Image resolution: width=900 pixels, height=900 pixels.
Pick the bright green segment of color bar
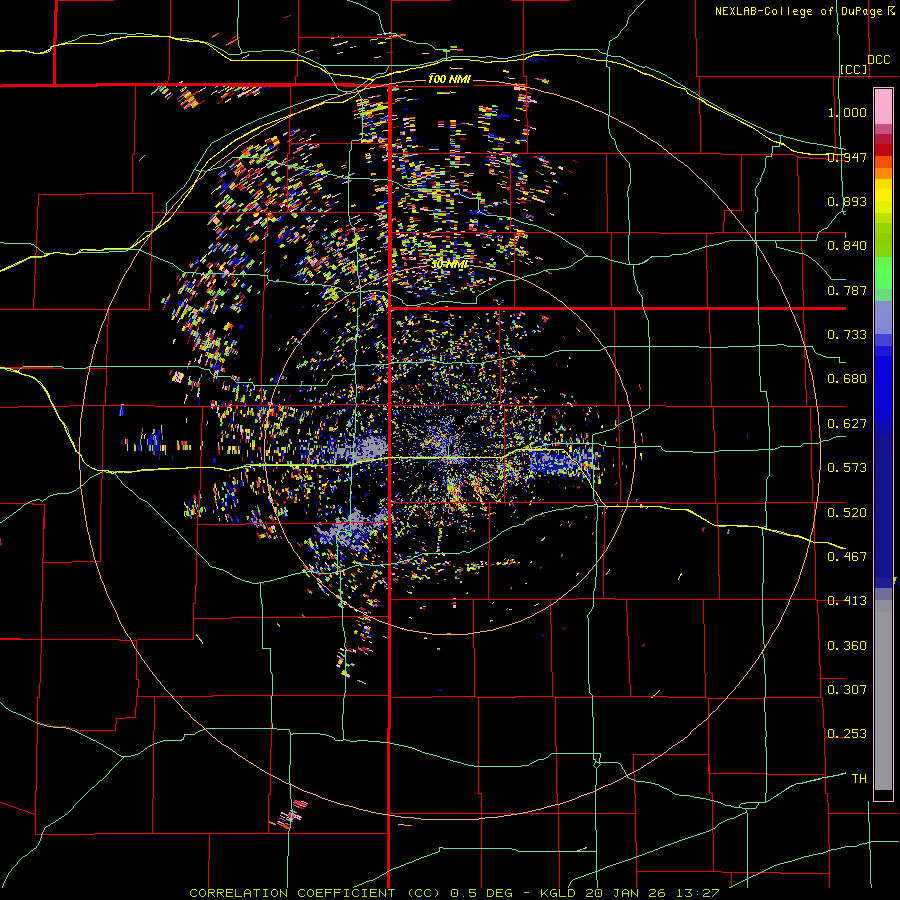[883, 272]
